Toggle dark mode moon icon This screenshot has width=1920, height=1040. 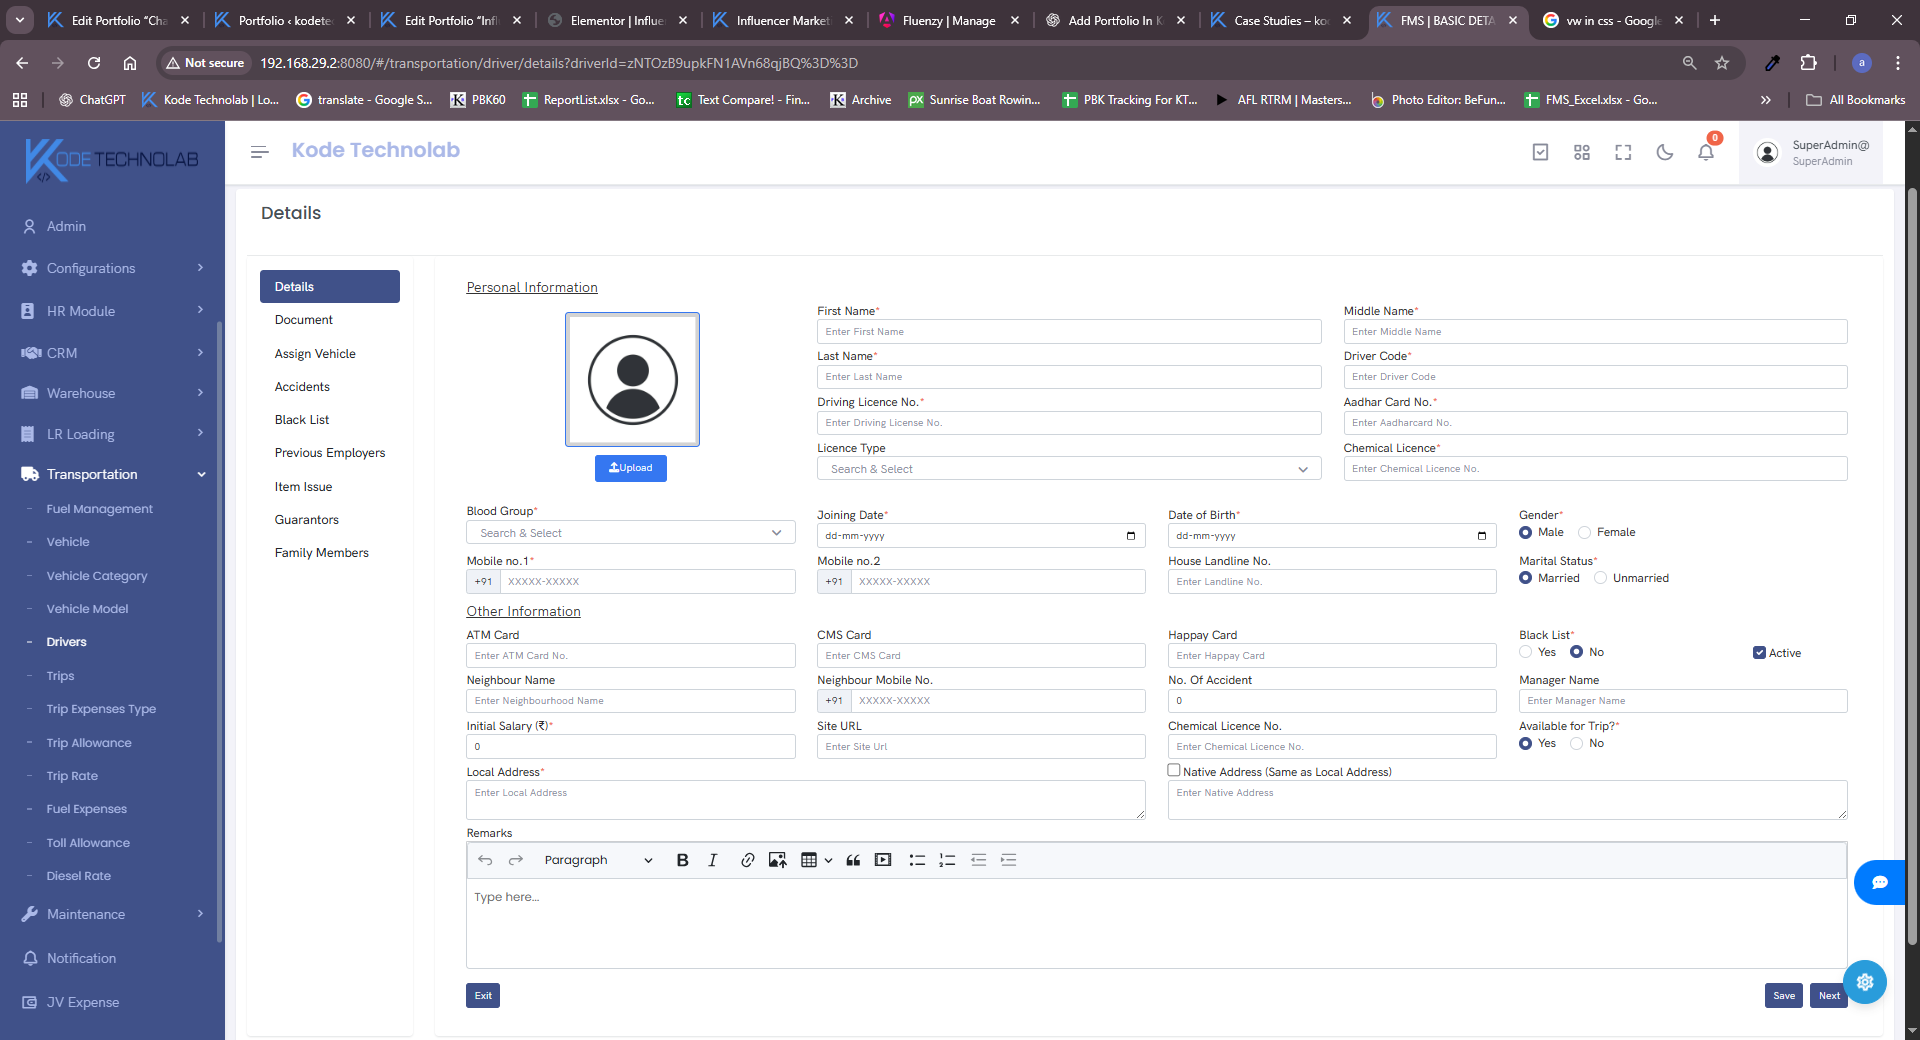pos(1665,152)
